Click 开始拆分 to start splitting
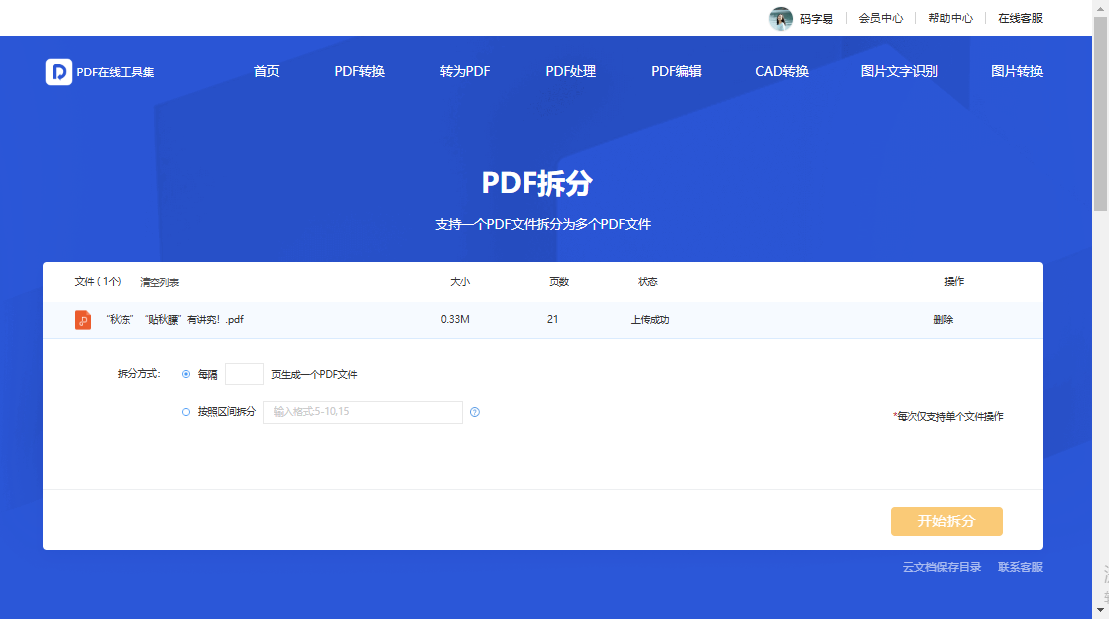The height and width of the screenshot is (619, 1109). pos(946,521)
